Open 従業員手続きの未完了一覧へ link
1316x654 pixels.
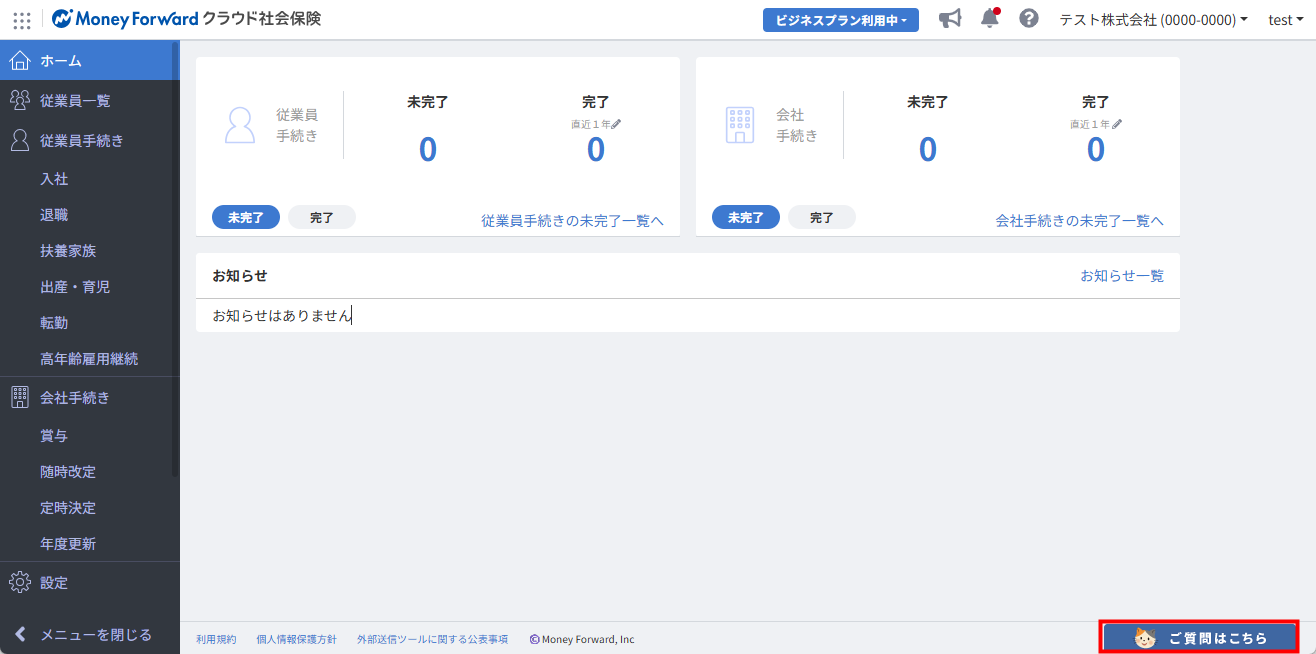572,221
